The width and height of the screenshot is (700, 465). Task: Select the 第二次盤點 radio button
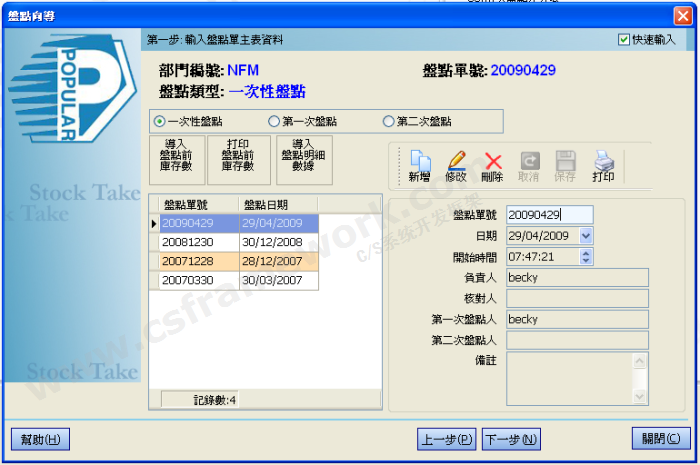pyautogui.click(x=388, y=121)
